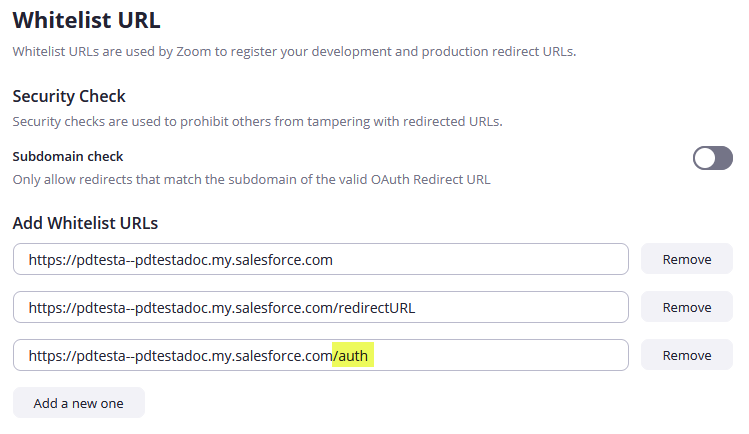The width and height of the screenshot is (749, 434).
Task: Click the Whitelist URL page heading
Action: click(x=86, y=19)
